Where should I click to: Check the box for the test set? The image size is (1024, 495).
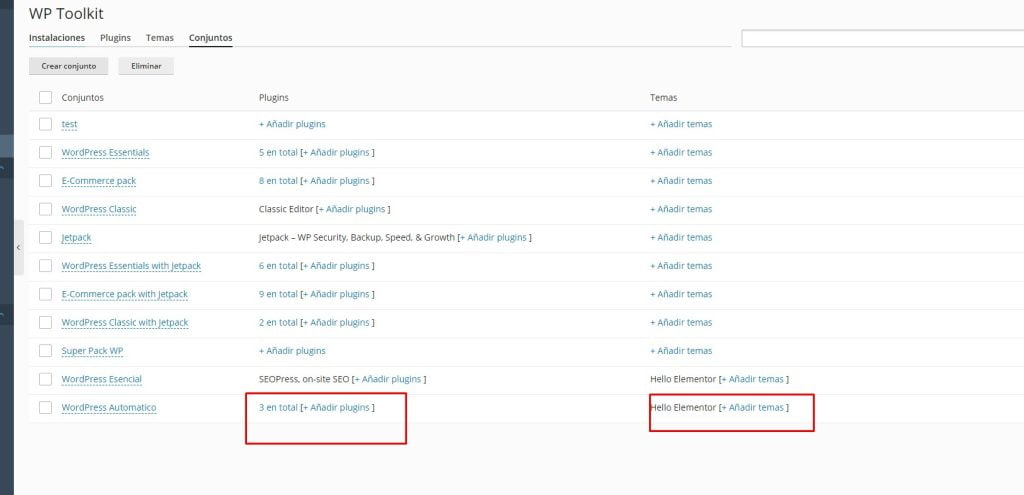click(45, 124)
